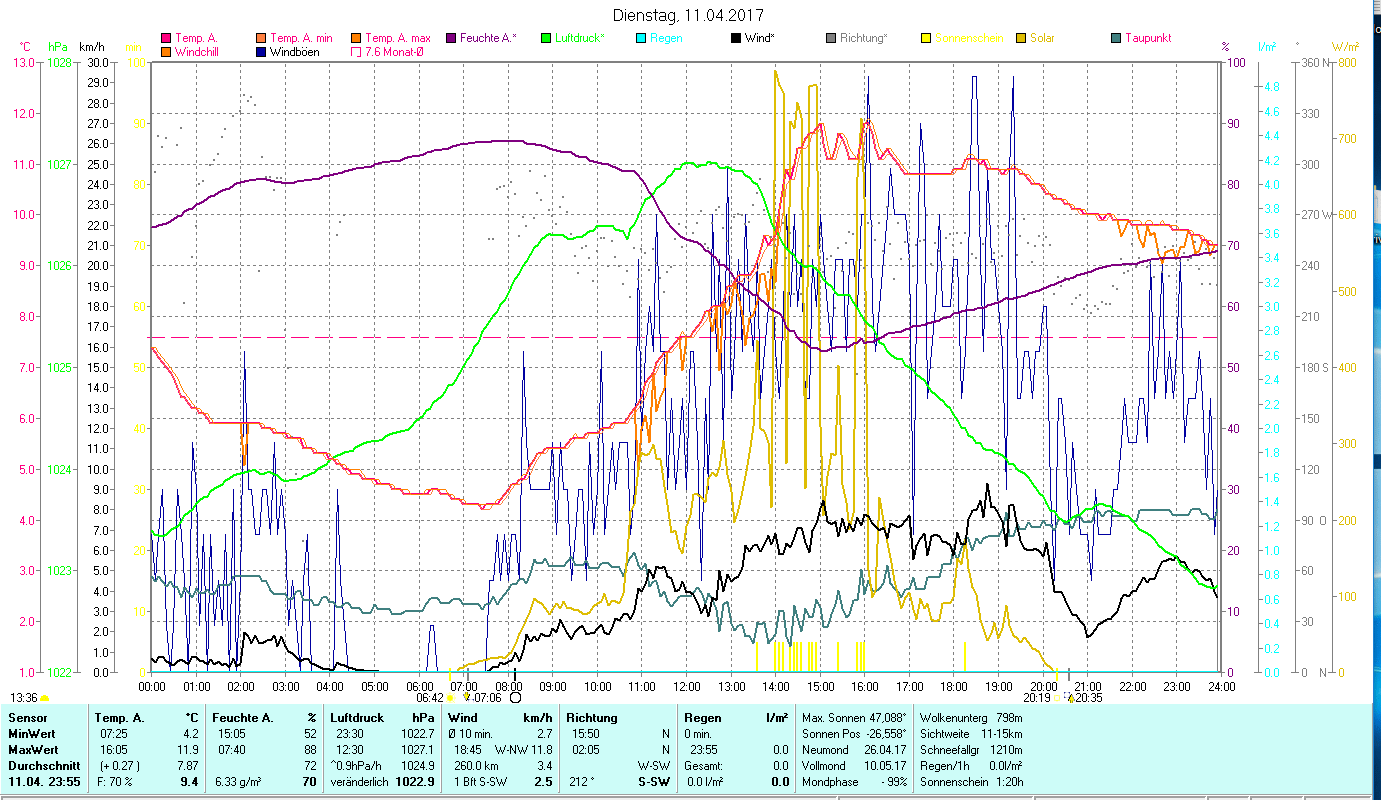Screen dimensions: 1381x800
Task: Click the teal Taupunkt legend swatch
Action: [1116, 39]
